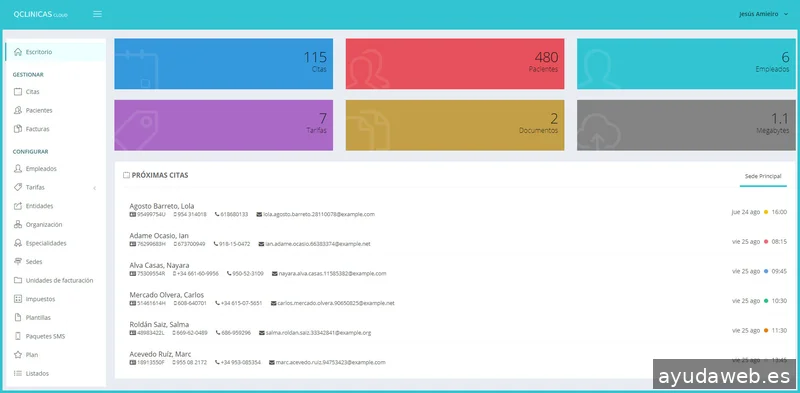
Task: Open the Jesús Amieiro user dropdown
Action: [x=763, y=14]
